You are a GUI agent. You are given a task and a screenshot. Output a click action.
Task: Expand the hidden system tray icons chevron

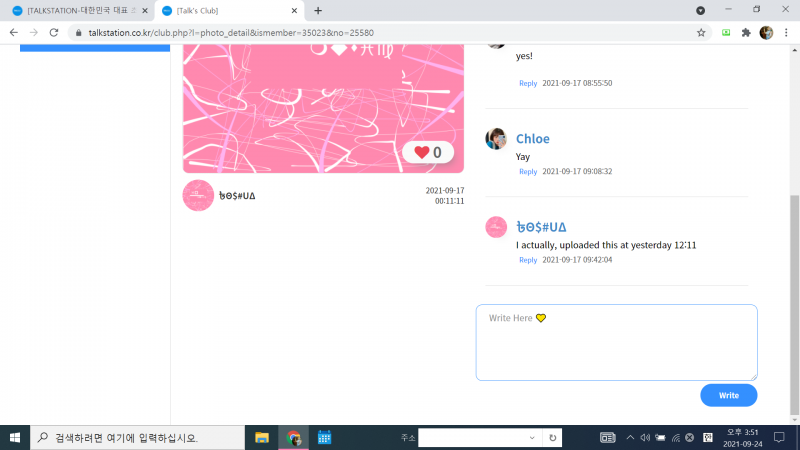[629, 437]
